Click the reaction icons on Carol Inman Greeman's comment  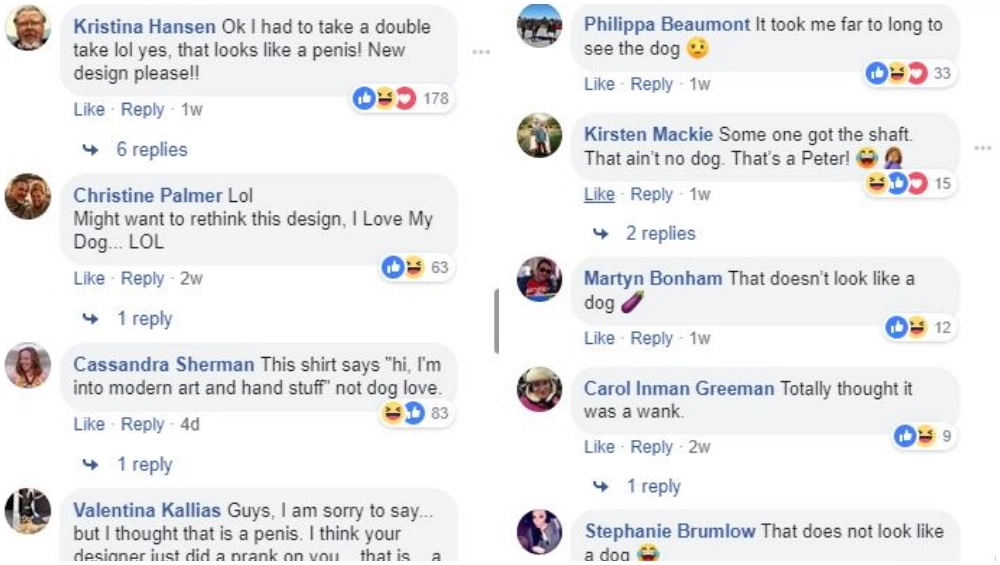[x=915, y=435]
